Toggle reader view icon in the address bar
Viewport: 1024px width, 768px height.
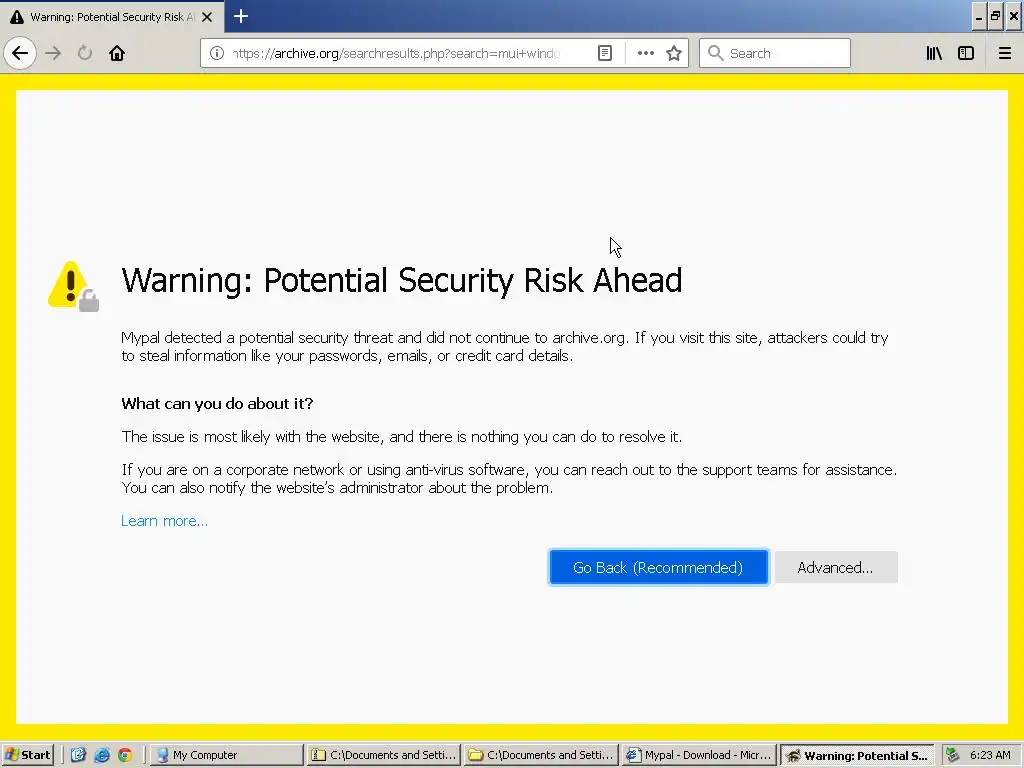(605, 53)
